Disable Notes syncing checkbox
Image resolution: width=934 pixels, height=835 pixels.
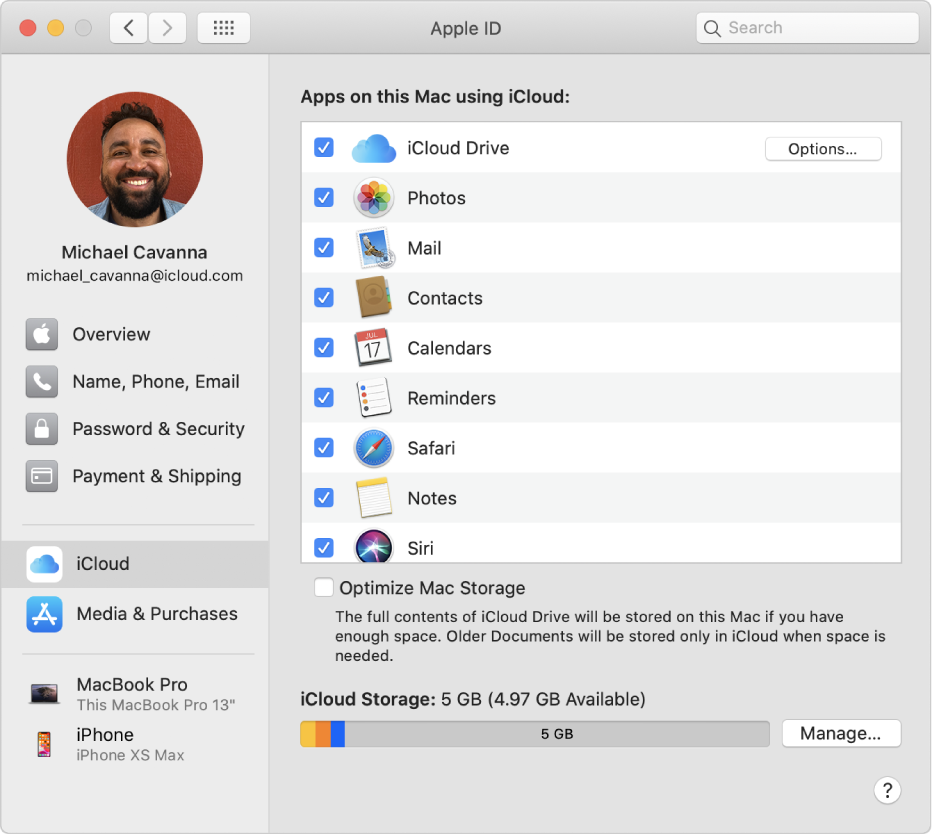[324, 498]
